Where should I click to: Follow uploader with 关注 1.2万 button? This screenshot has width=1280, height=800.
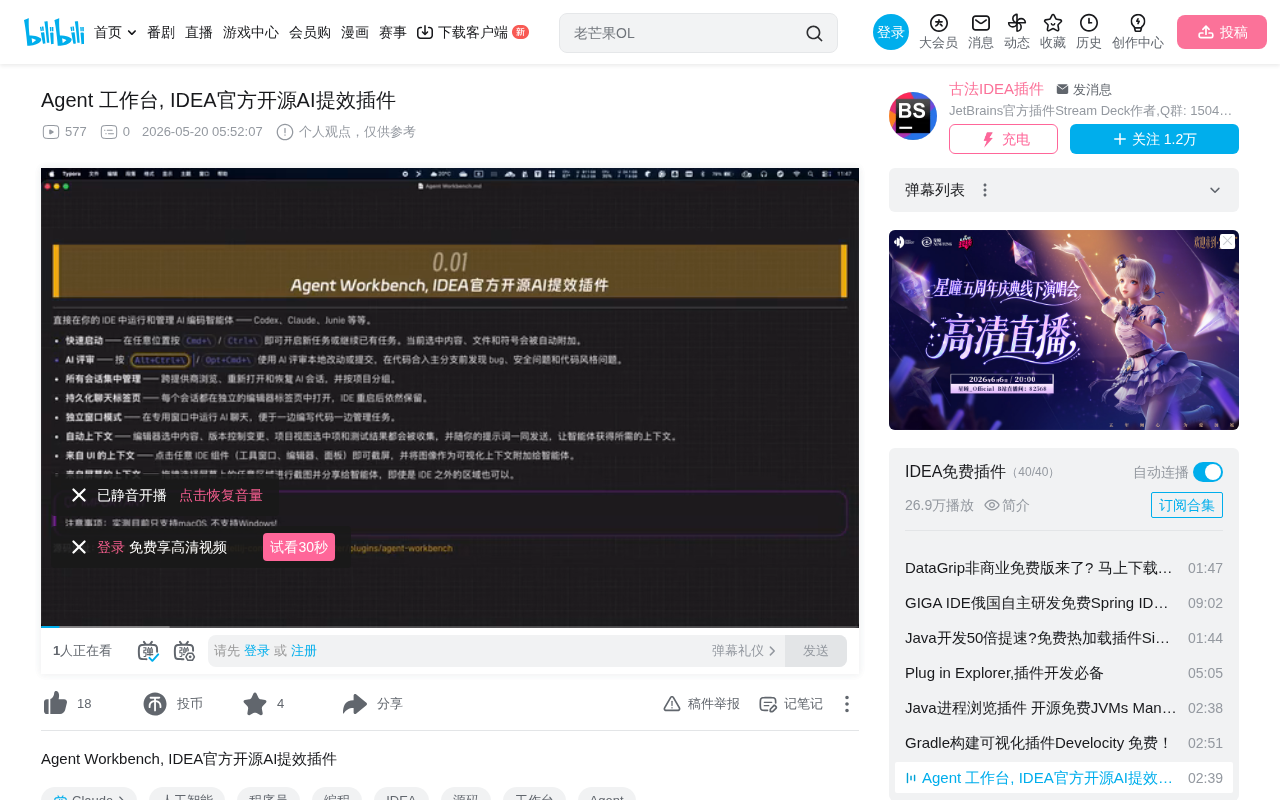pos(1154,139)
